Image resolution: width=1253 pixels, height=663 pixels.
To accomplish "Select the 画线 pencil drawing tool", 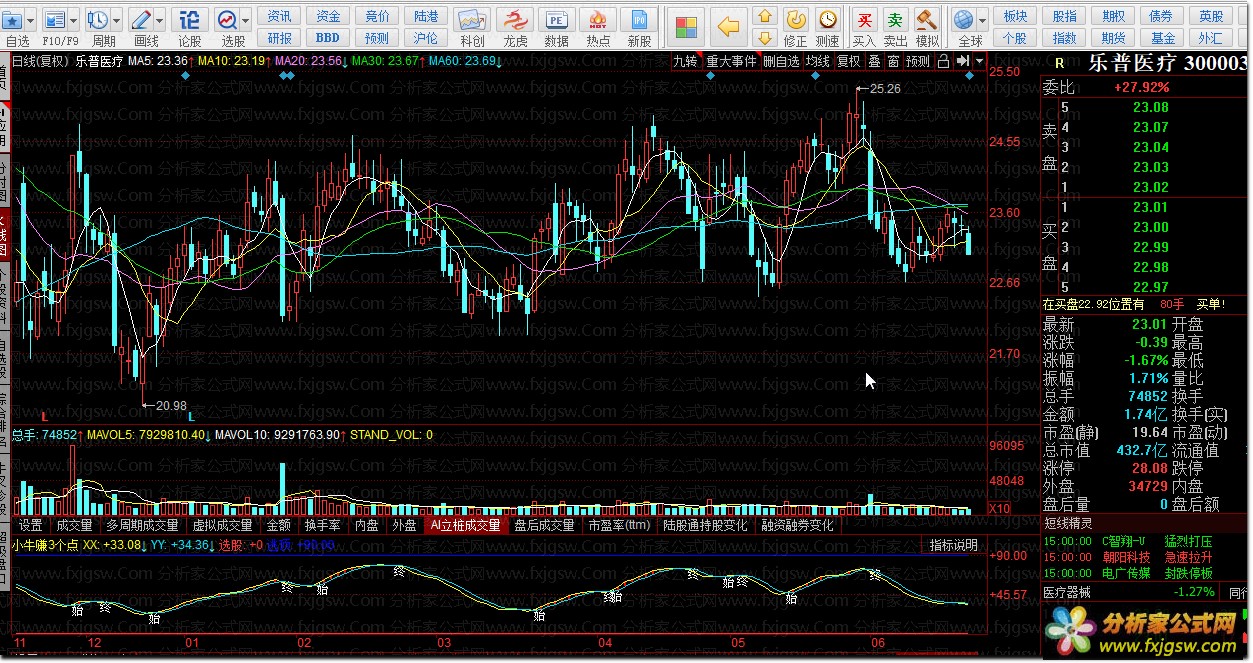I will [141, 20].
